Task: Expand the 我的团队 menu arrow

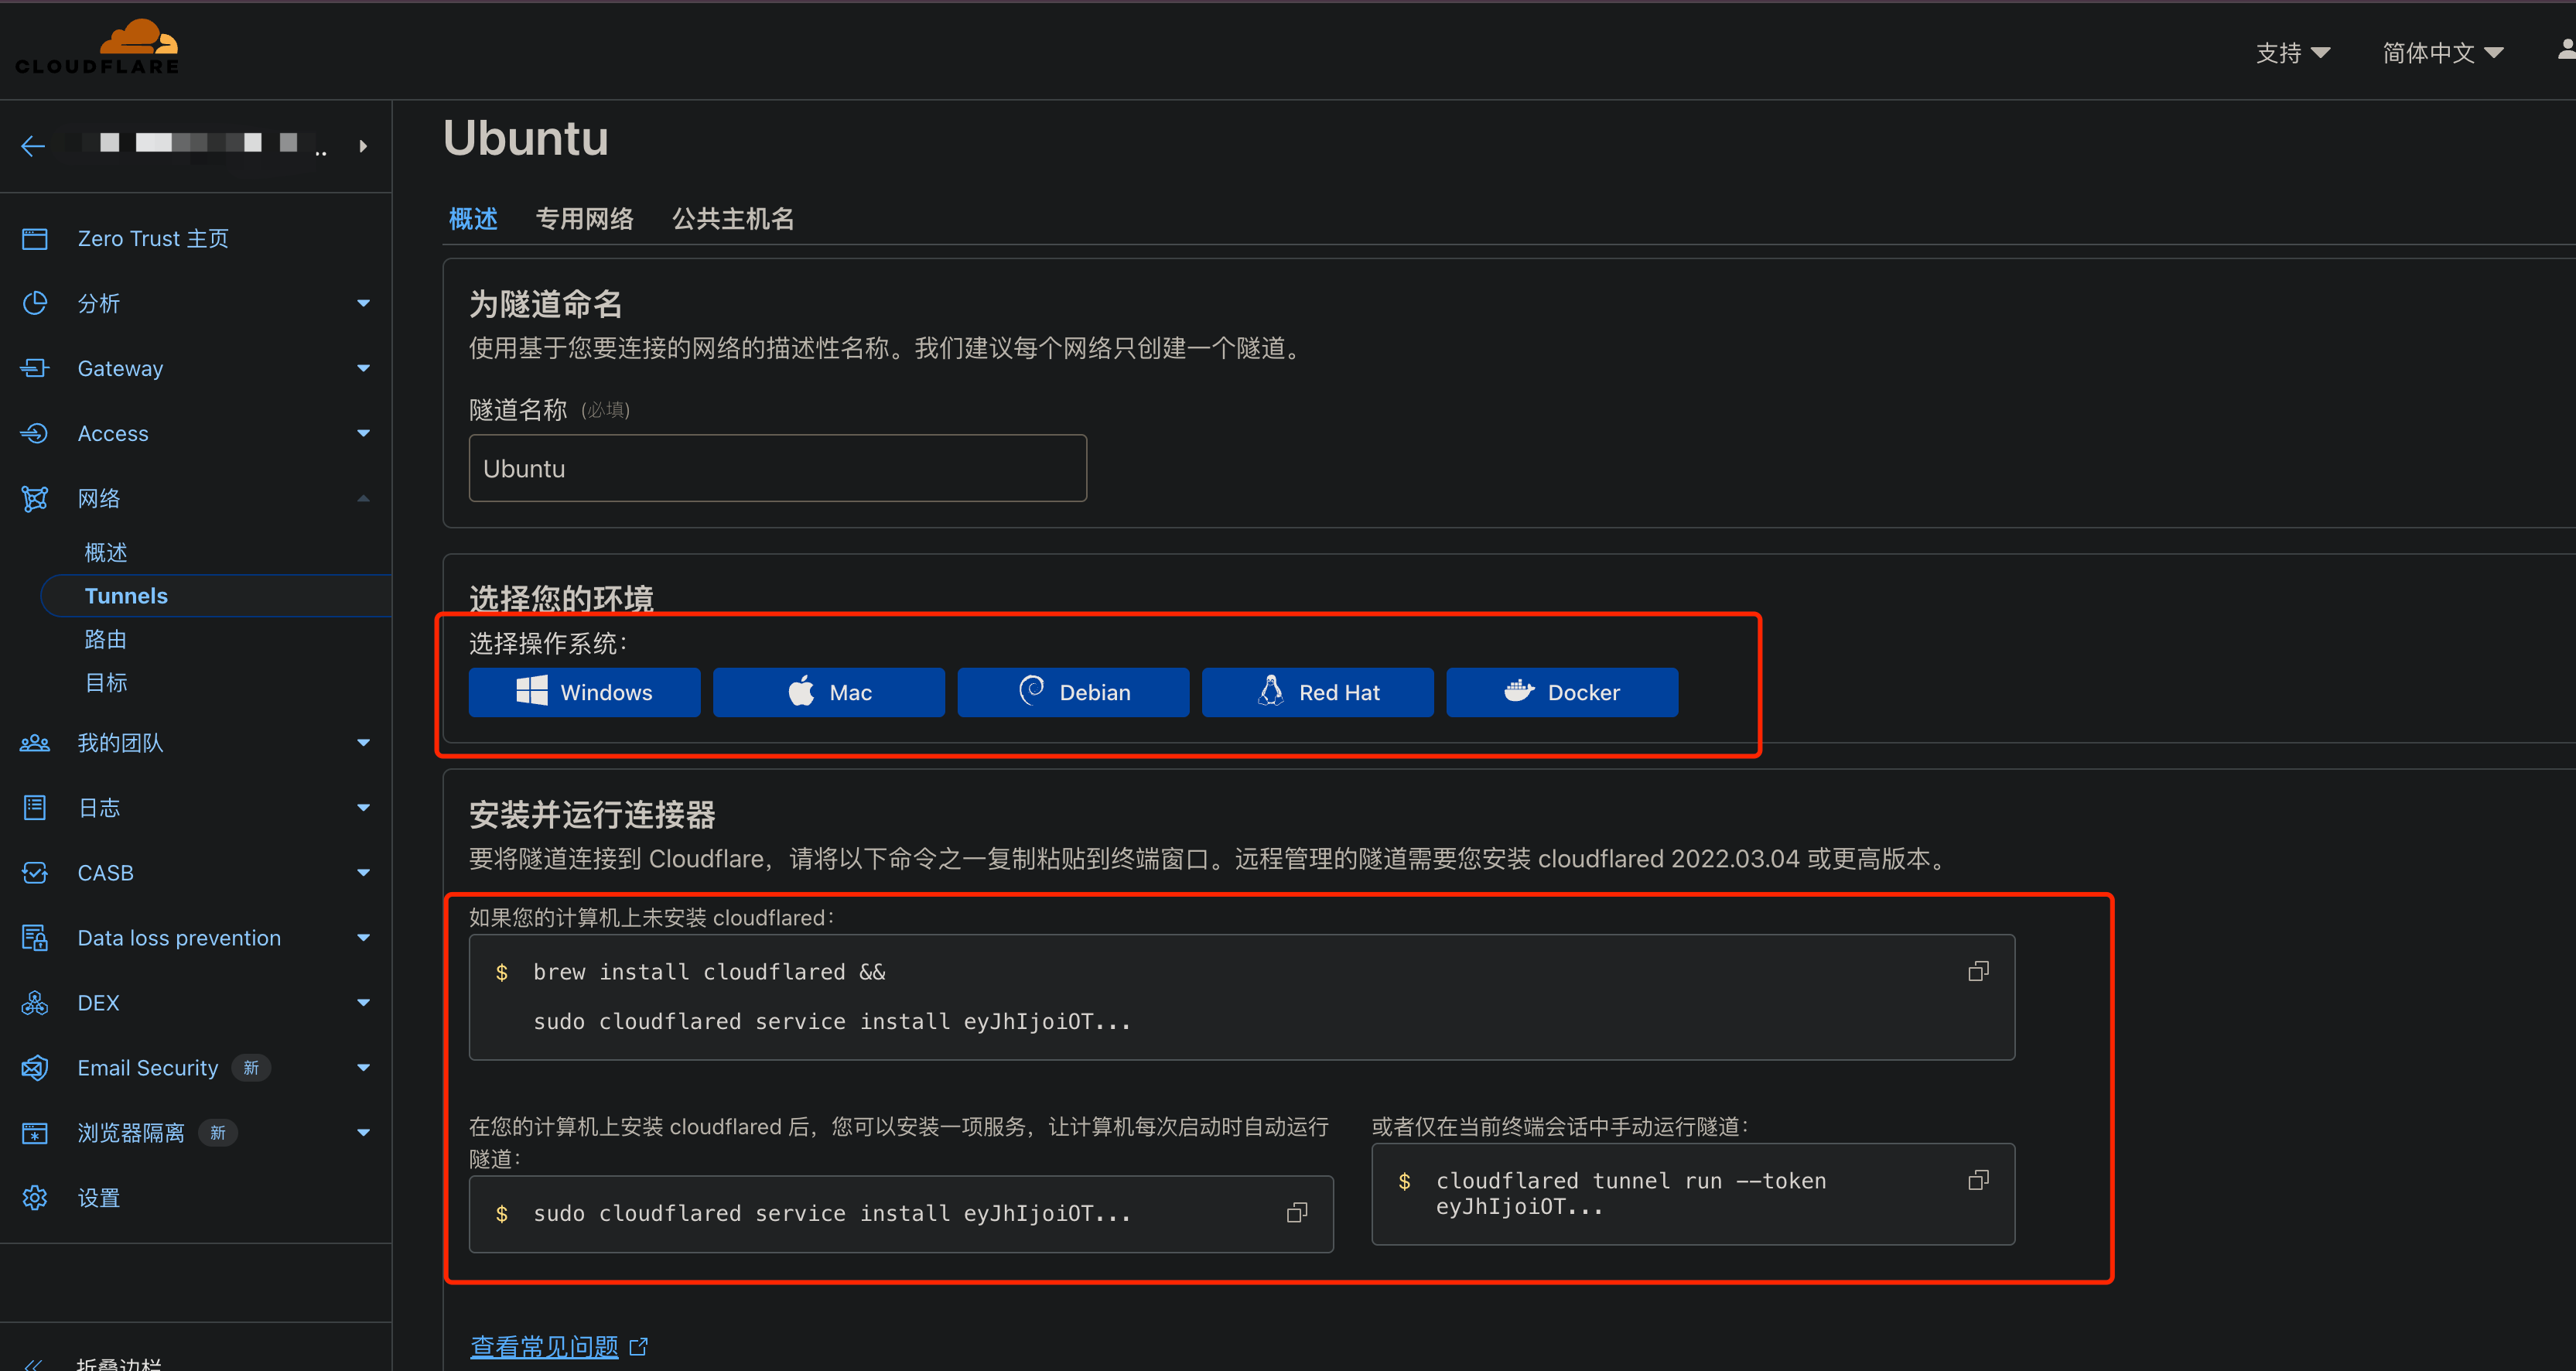Action: 364,743
